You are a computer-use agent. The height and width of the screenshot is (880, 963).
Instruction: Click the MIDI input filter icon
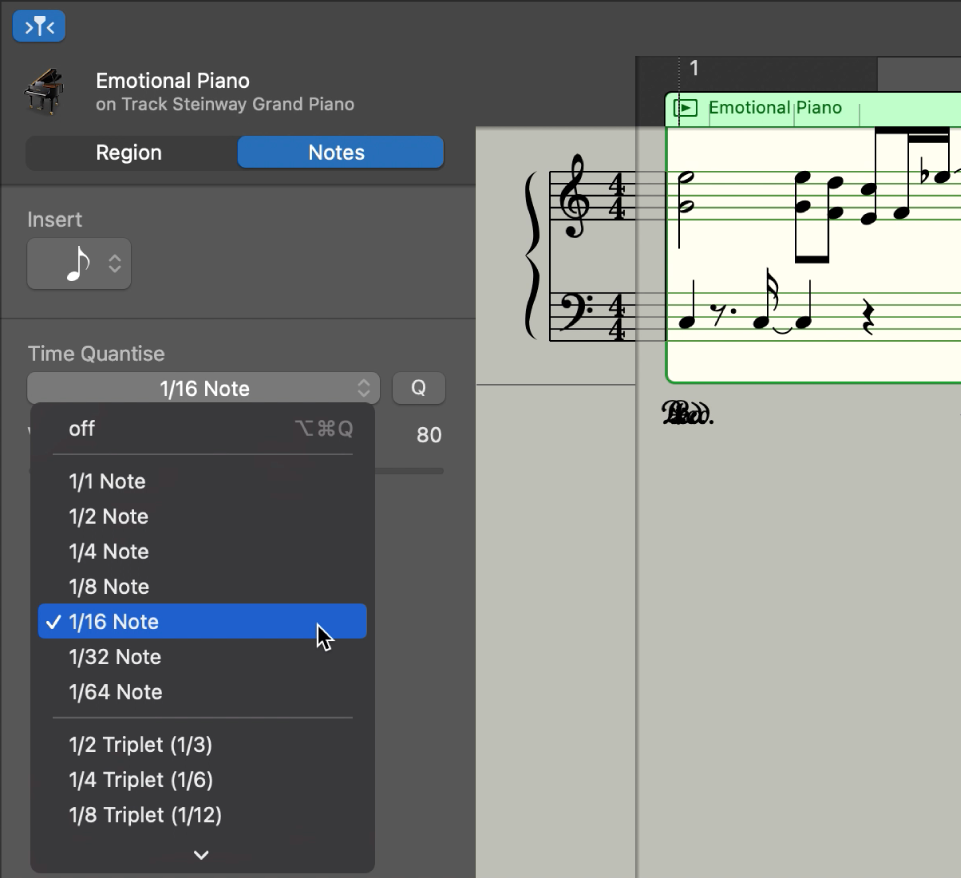click(x=38, y=26)
